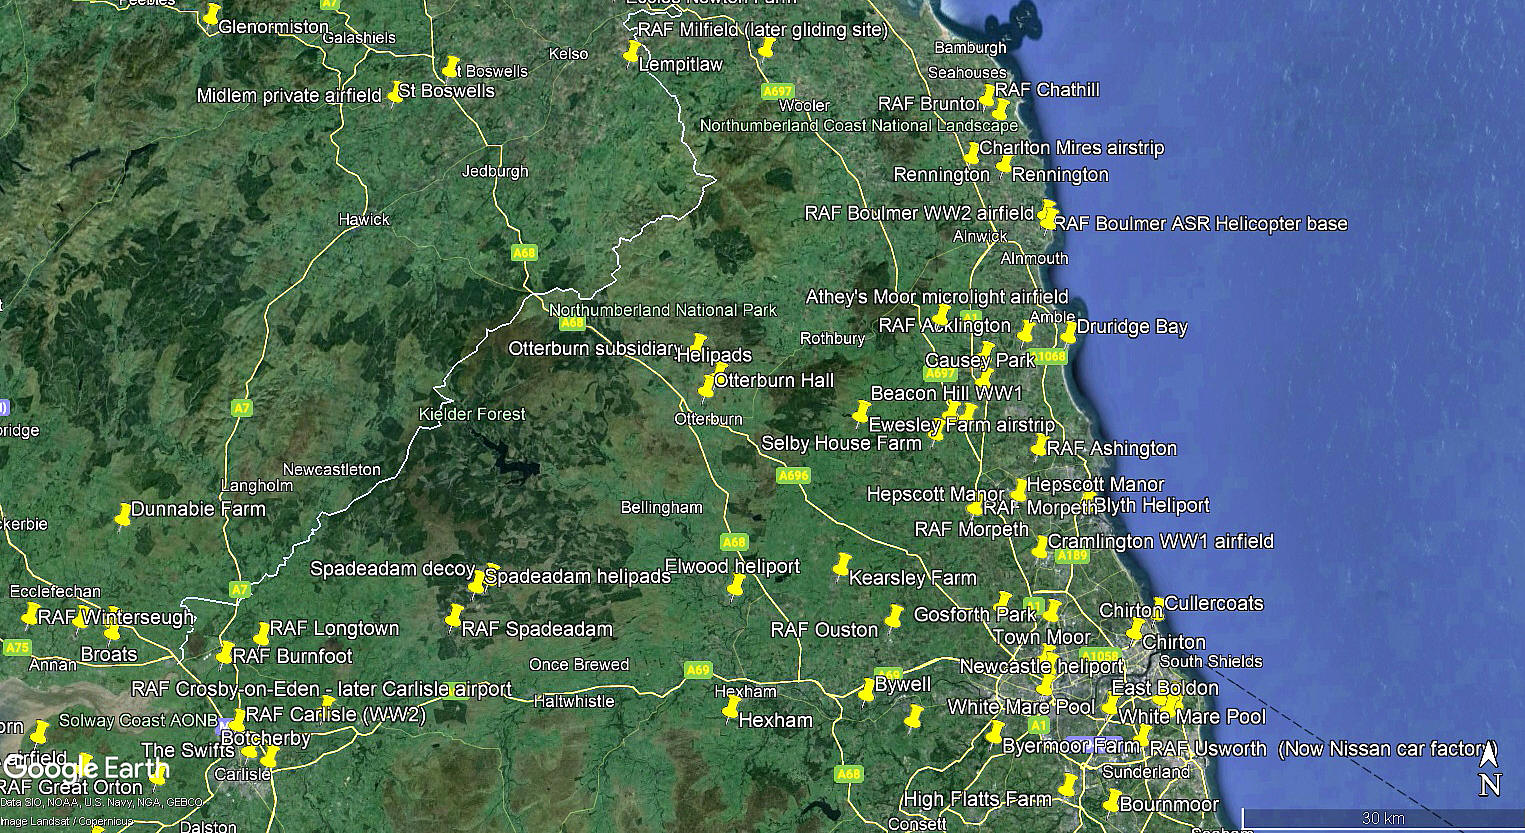
Task: Select the Solway Coast AONB label
Action: tap(138, 721)
